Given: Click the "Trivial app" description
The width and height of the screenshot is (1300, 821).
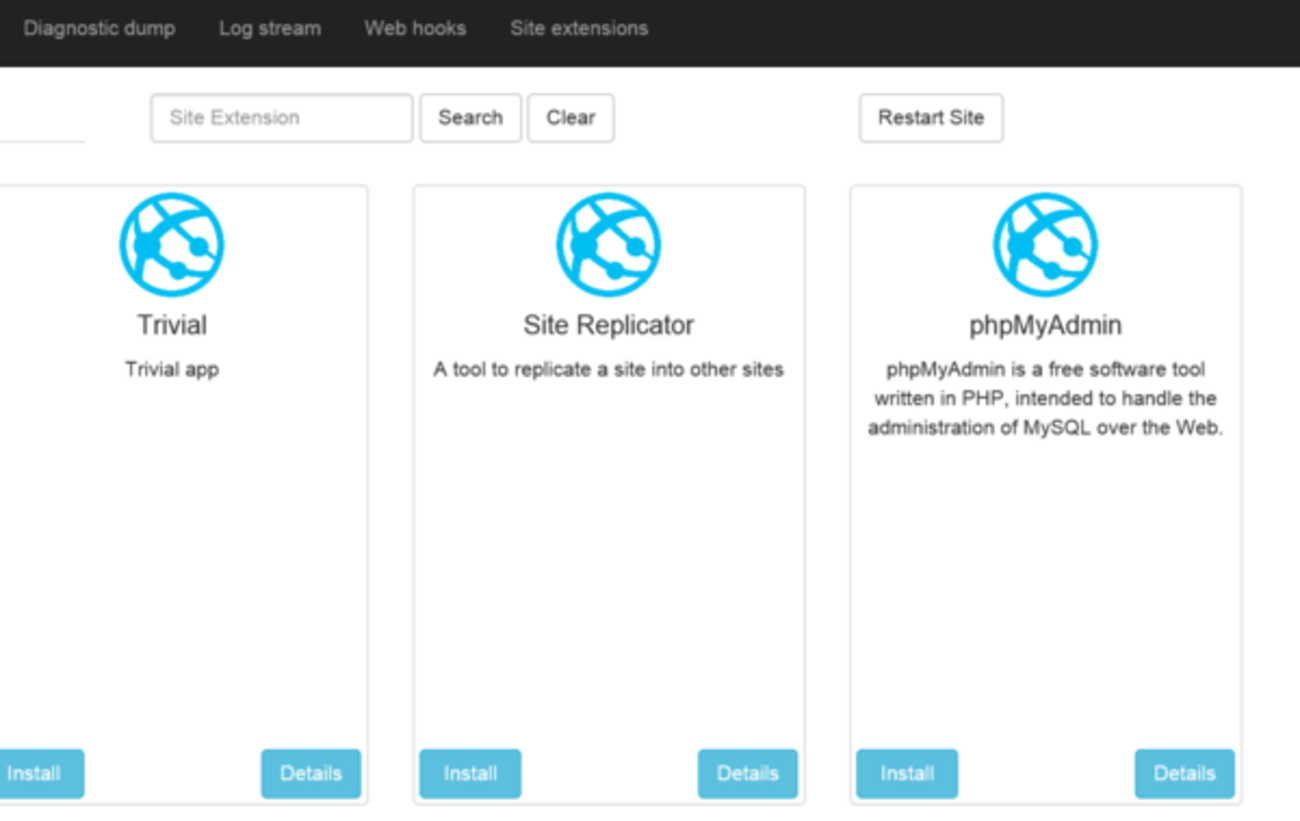Looking at the screenshot, I should click(172, 370).
